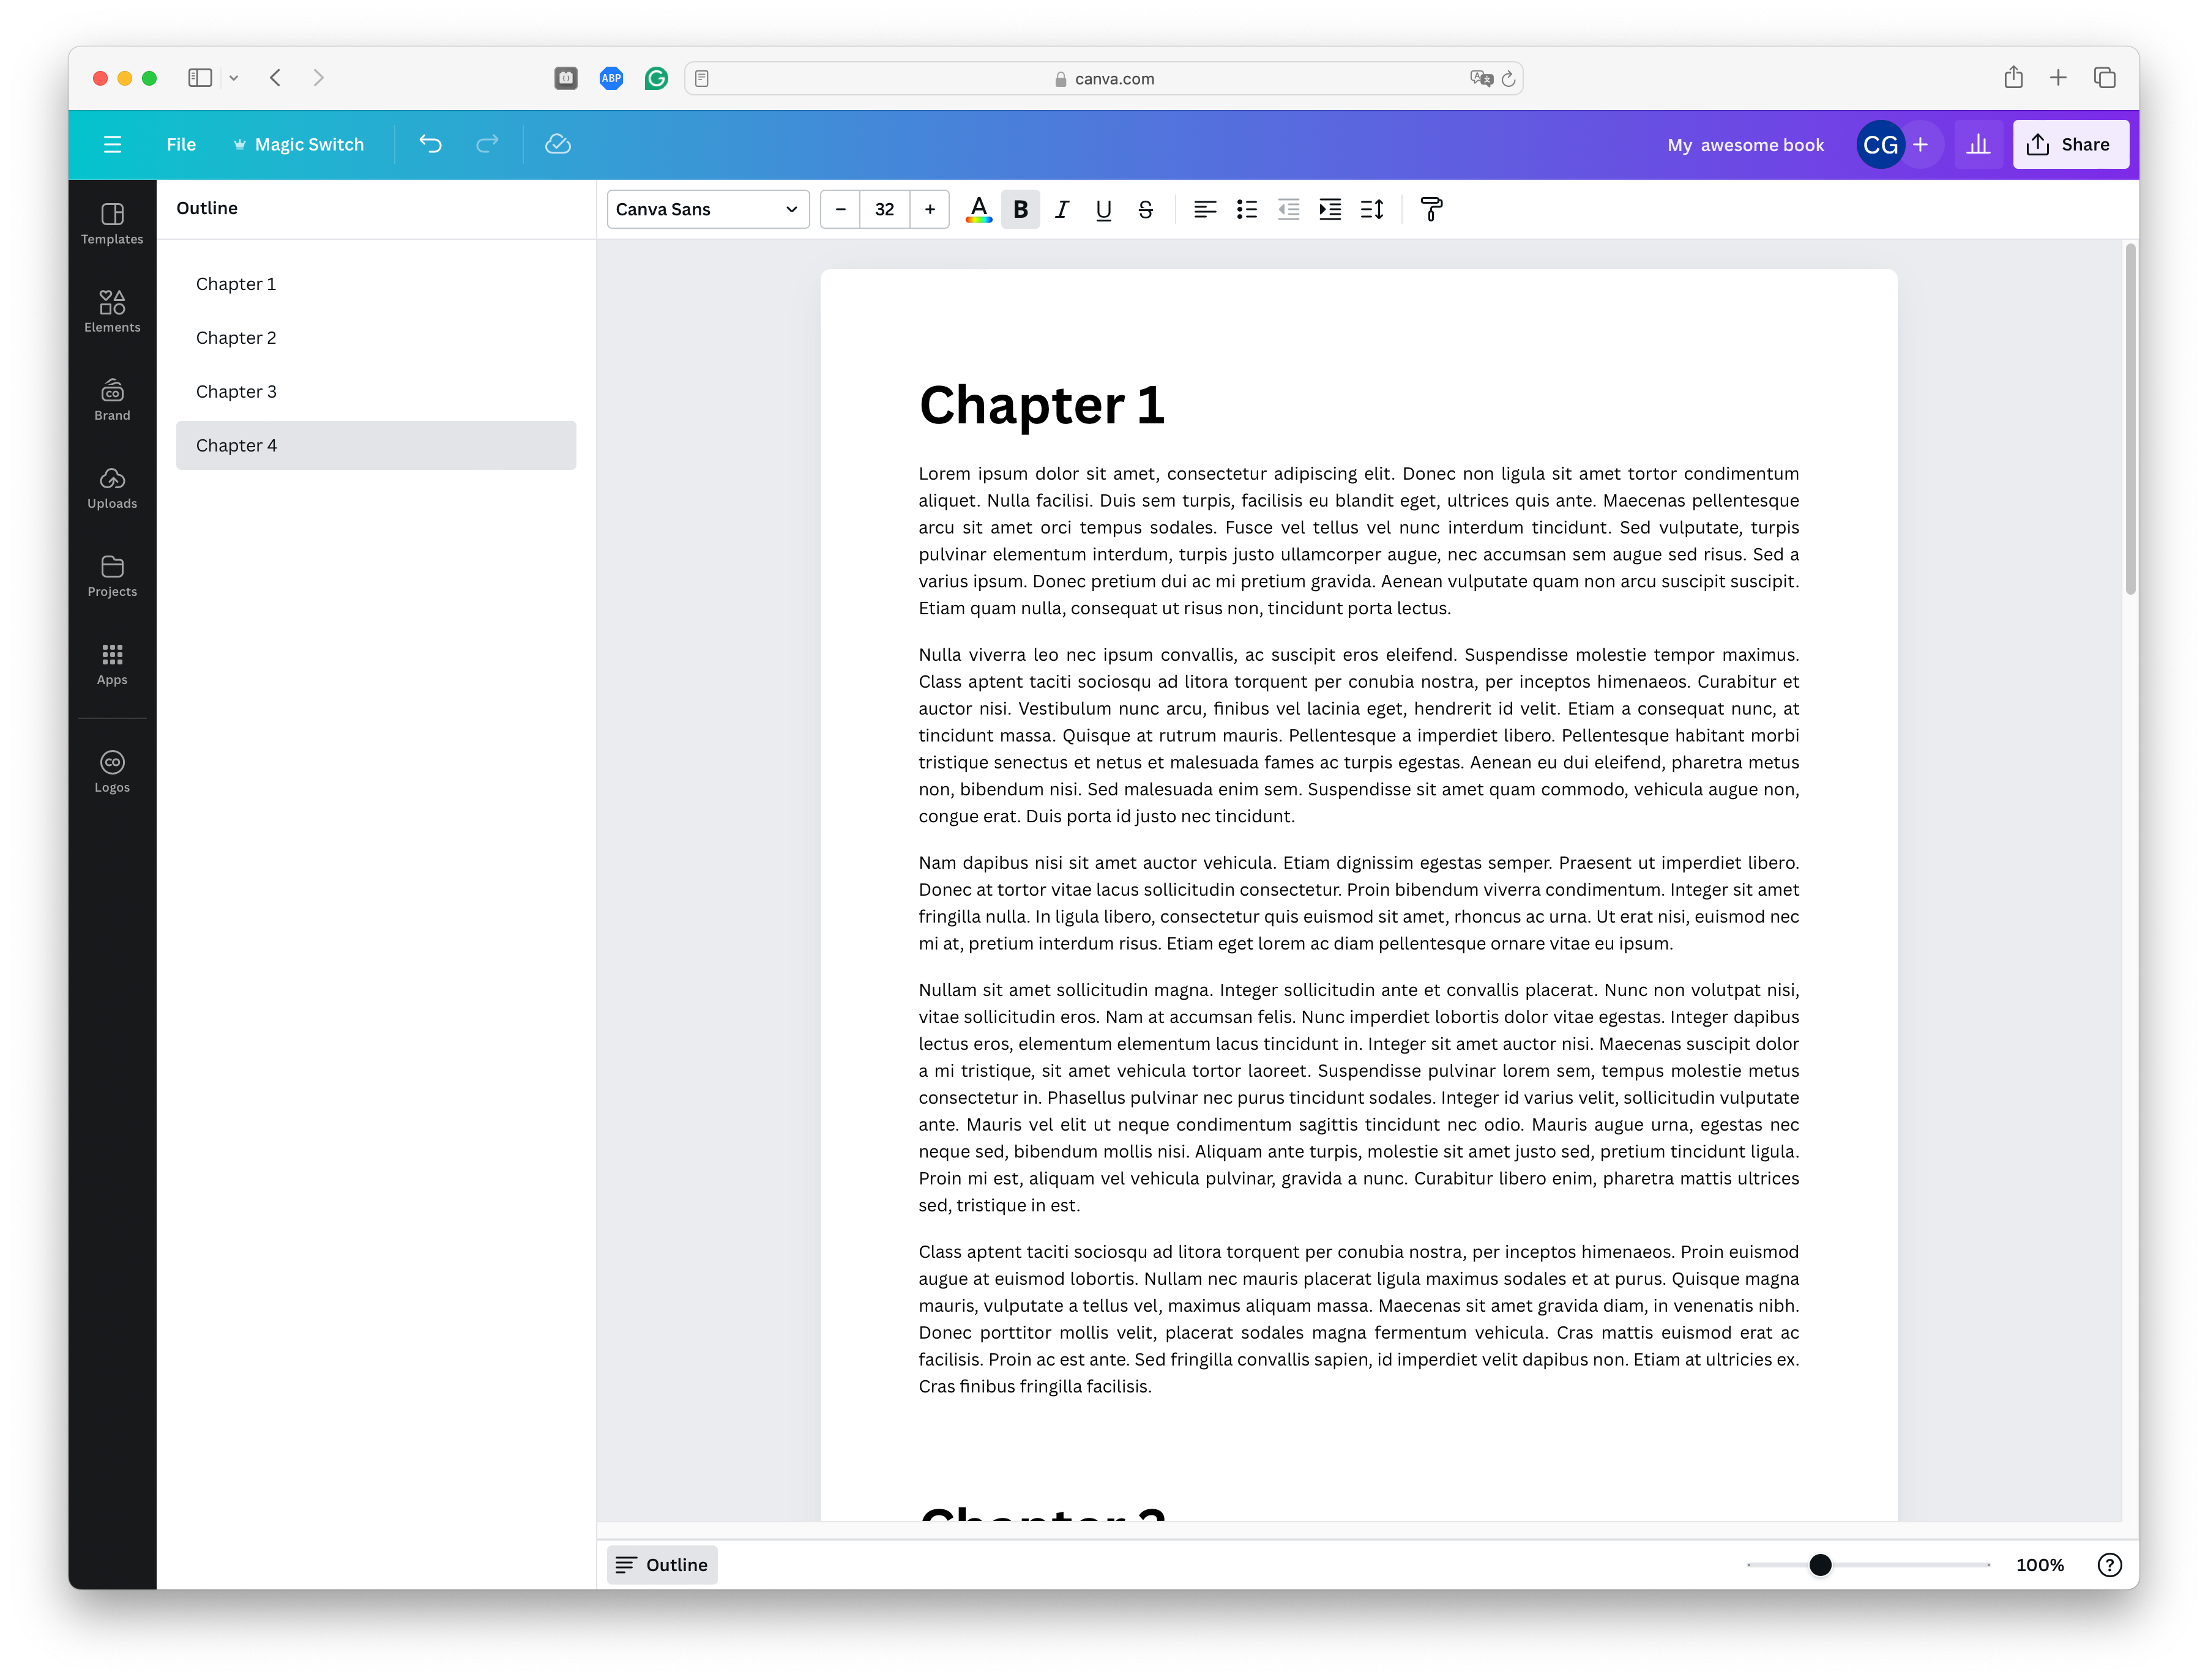Open the line spacing options
The width and height of the screenshot is (2208, 1680).
pyautogui.click(x=1372, y=209)
